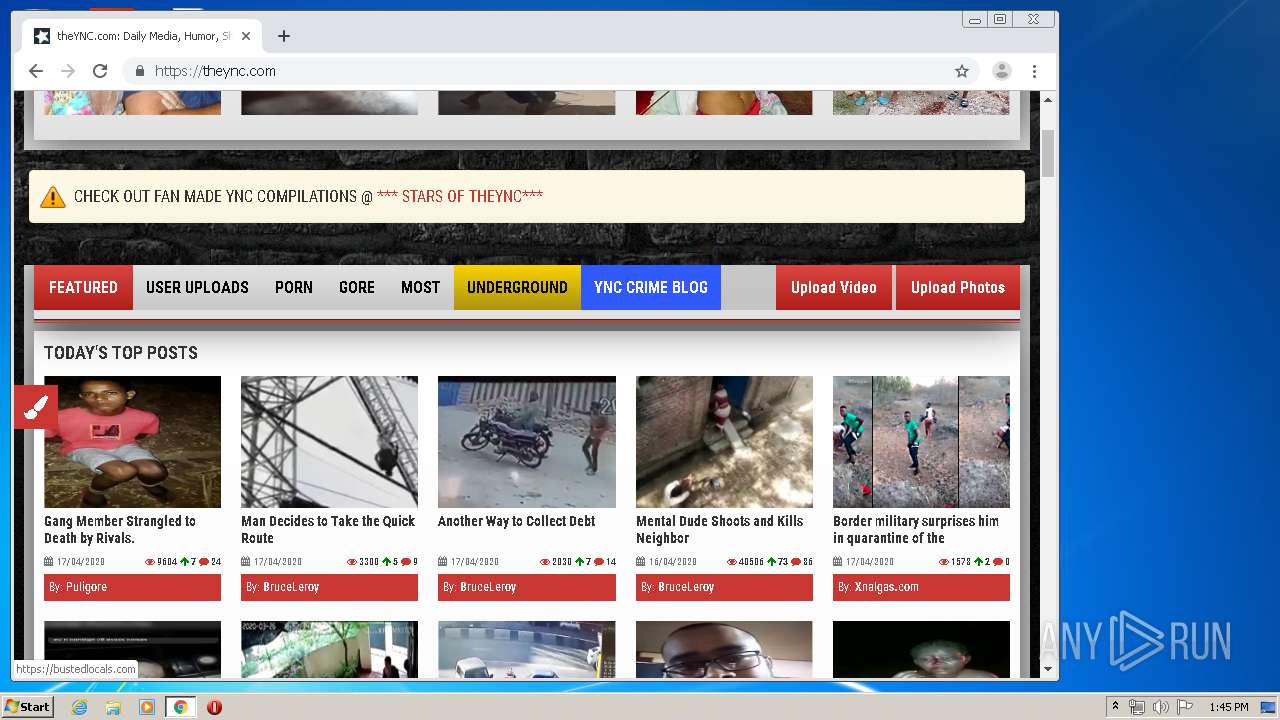This screenshot has width=1280, height=720.
Task: Open thumbnail of motorcycle debt video
Action: pos(527,442)
